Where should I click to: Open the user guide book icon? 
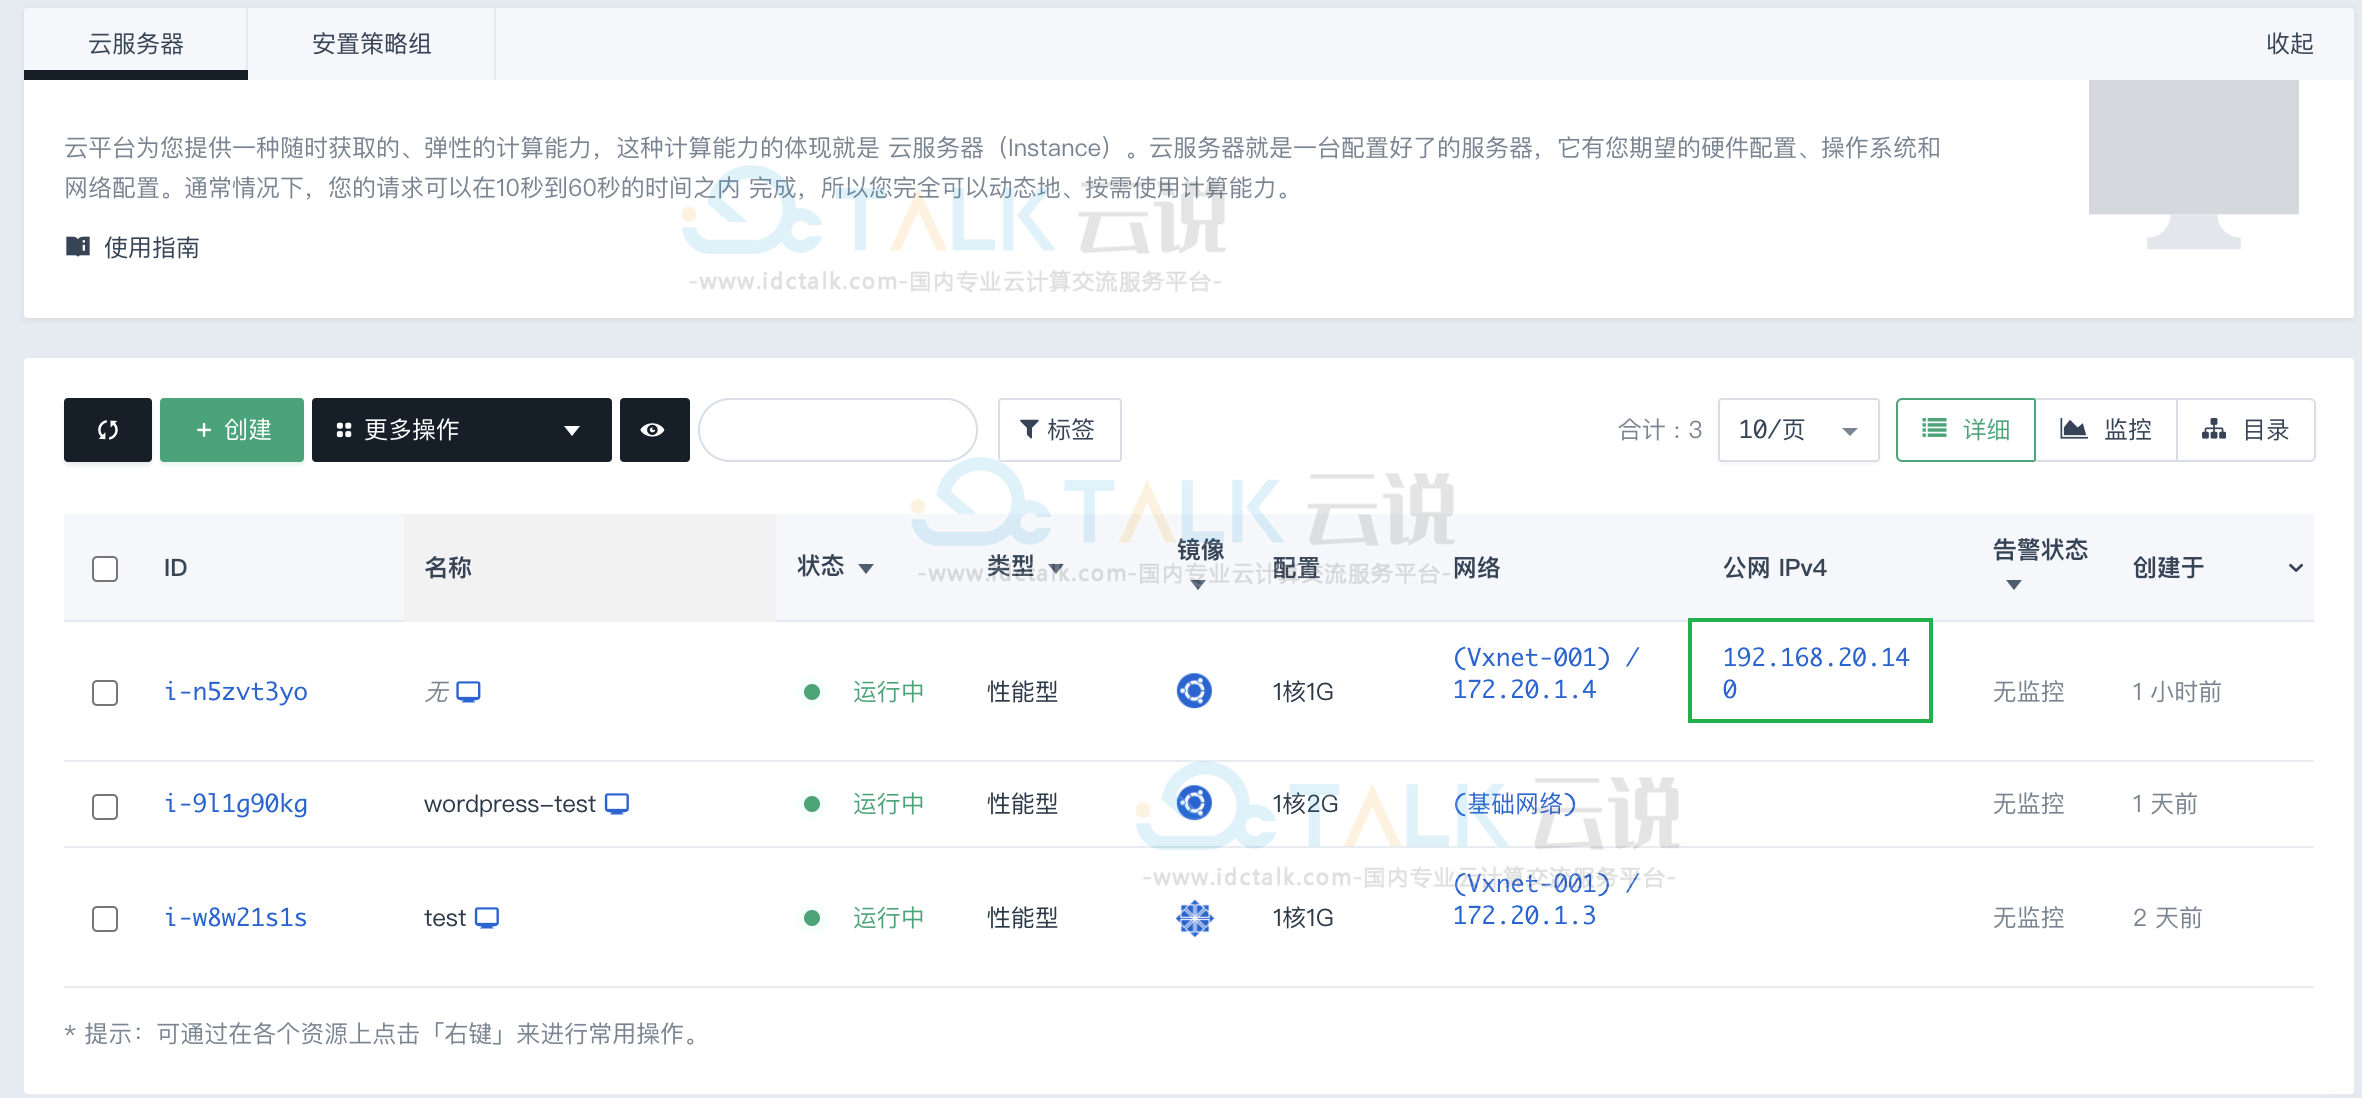78,246
